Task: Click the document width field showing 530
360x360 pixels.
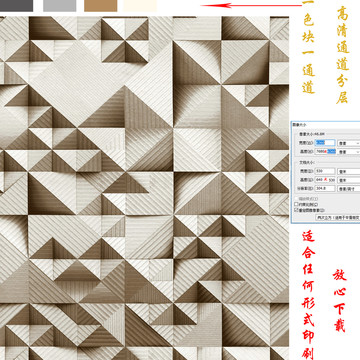Action: 324,171
